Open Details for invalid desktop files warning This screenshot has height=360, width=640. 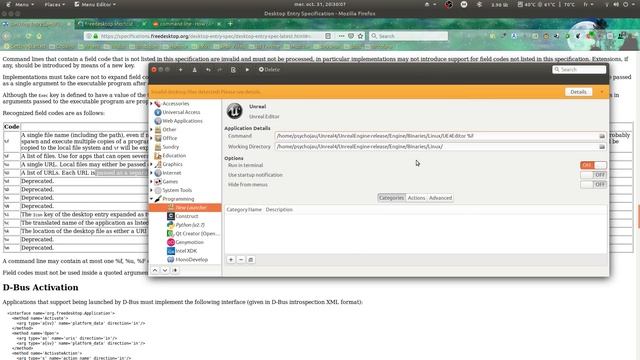578,92
